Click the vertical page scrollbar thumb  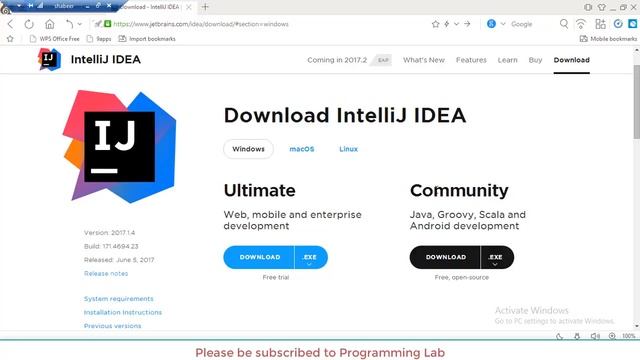click(x=636, y=101)
